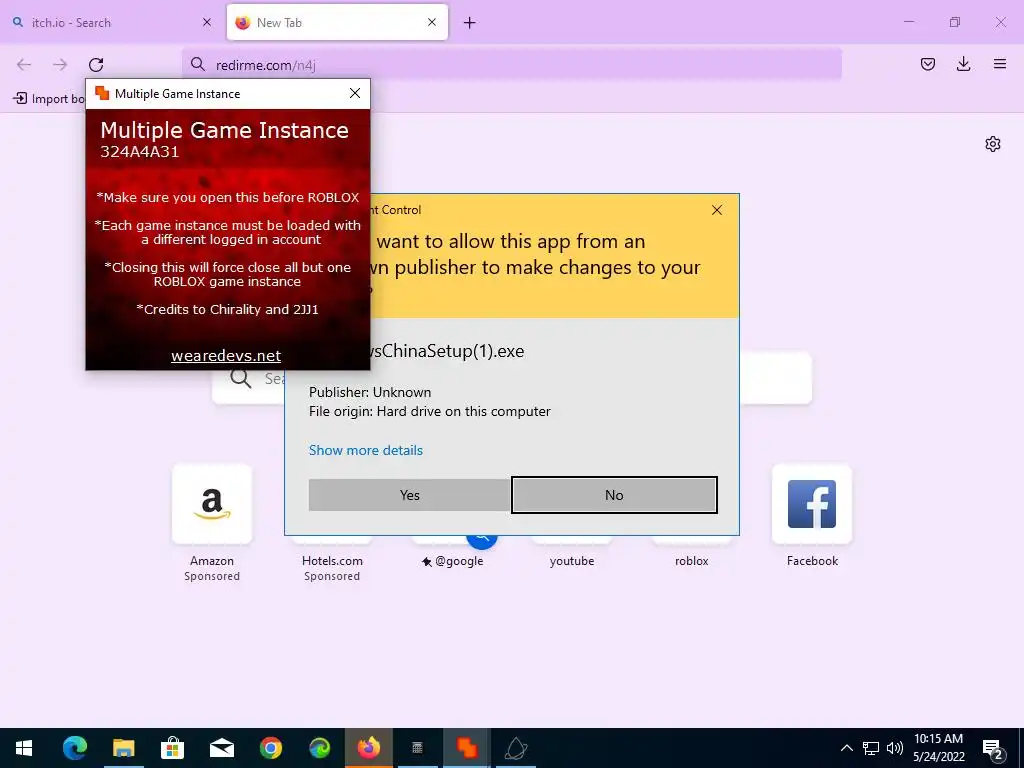Click the new tab search magnifier icon
1024x768 pixels.
click(x=240, y=378)
